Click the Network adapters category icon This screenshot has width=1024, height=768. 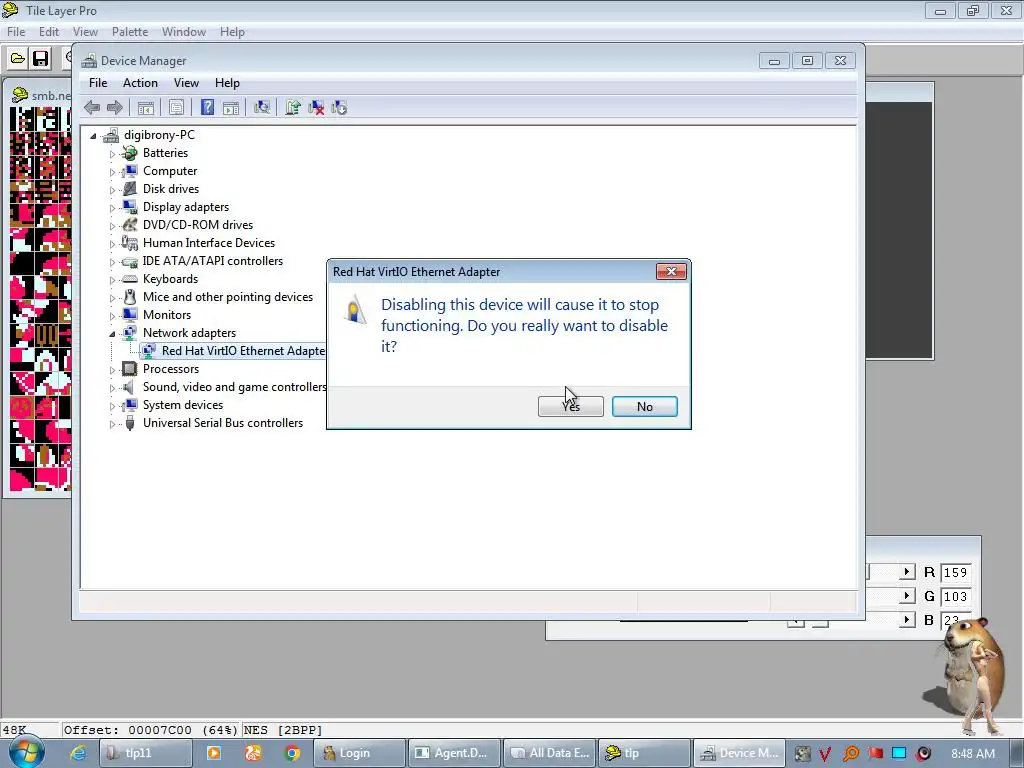tap(130, 333)
